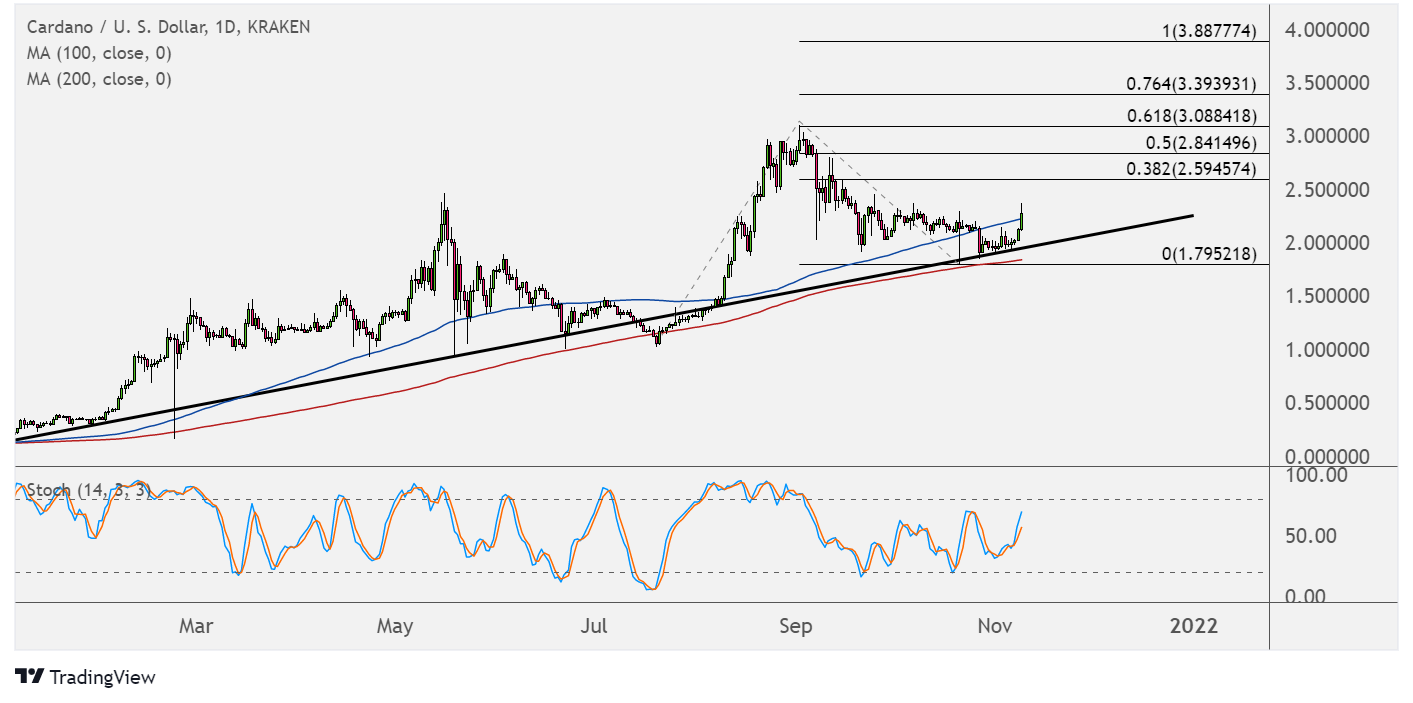This screenshot has width=1413, height=703.
Task: Click the 0.500000 price axis value
Action: click(1327, 404)
